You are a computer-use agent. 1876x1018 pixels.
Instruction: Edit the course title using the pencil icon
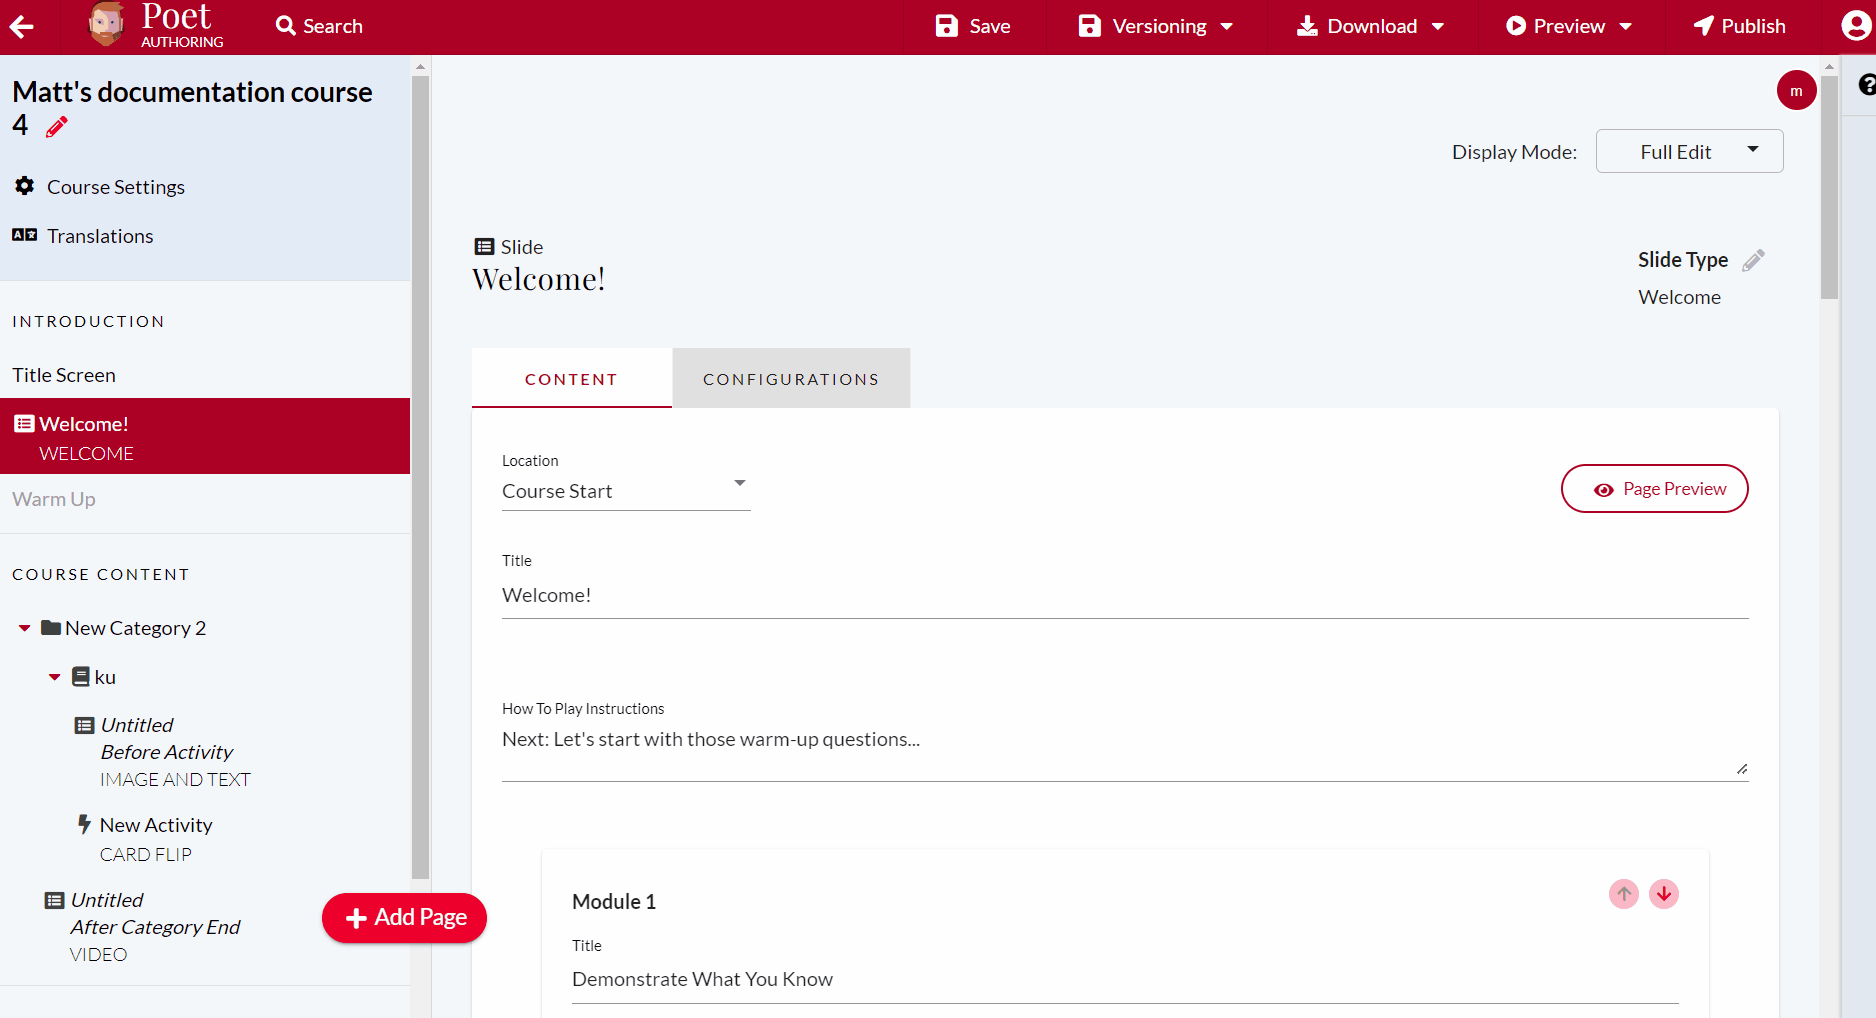point(56,127)
